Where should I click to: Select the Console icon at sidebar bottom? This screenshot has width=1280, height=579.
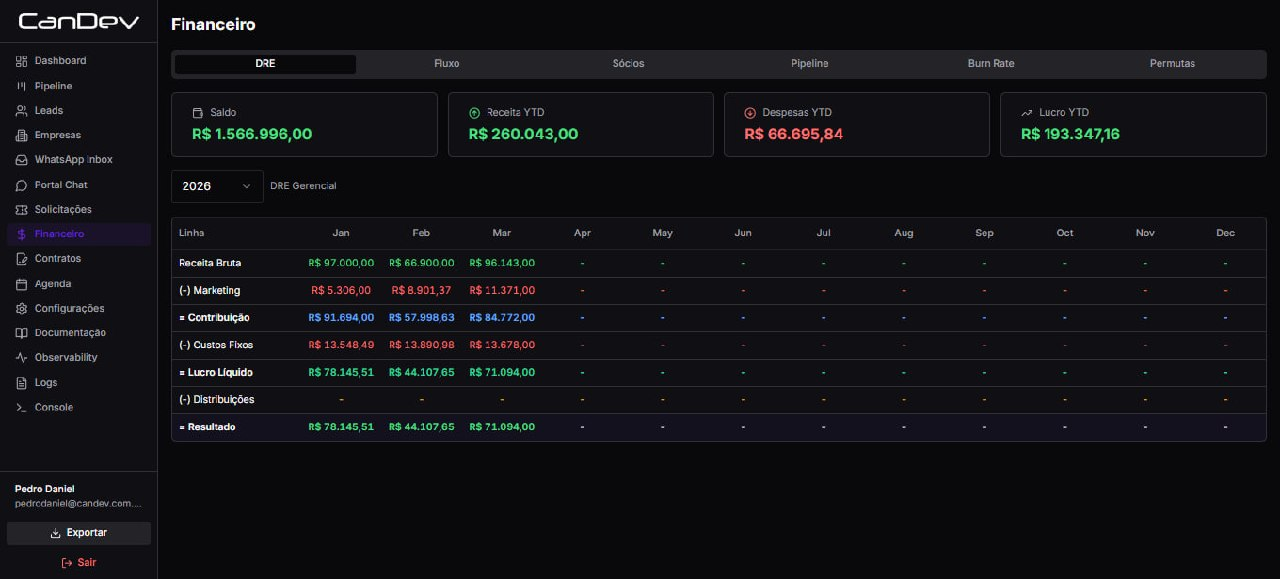click(21, 407)
